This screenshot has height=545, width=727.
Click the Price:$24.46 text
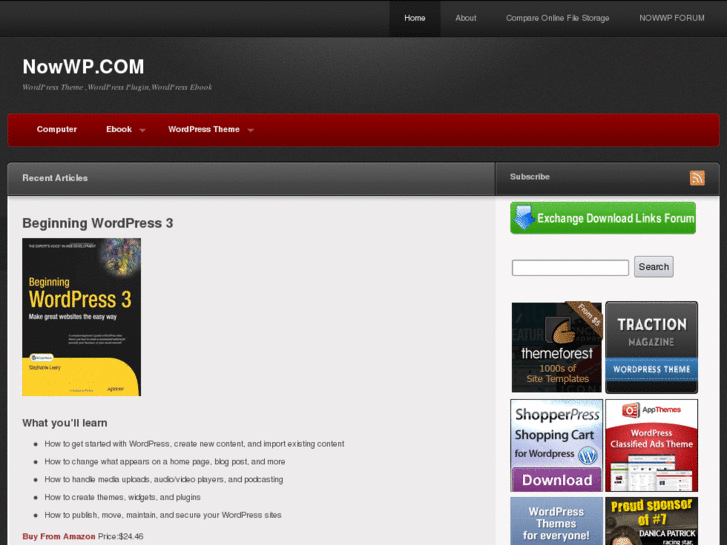pyautogui.click(x=121, y=536)
